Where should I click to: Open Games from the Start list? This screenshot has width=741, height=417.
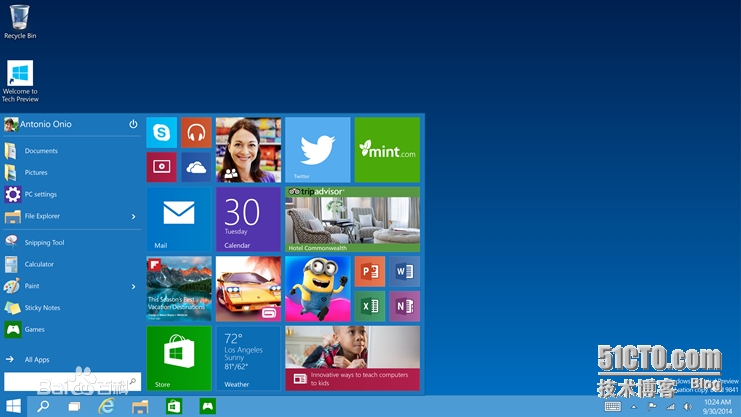point(72,330)
